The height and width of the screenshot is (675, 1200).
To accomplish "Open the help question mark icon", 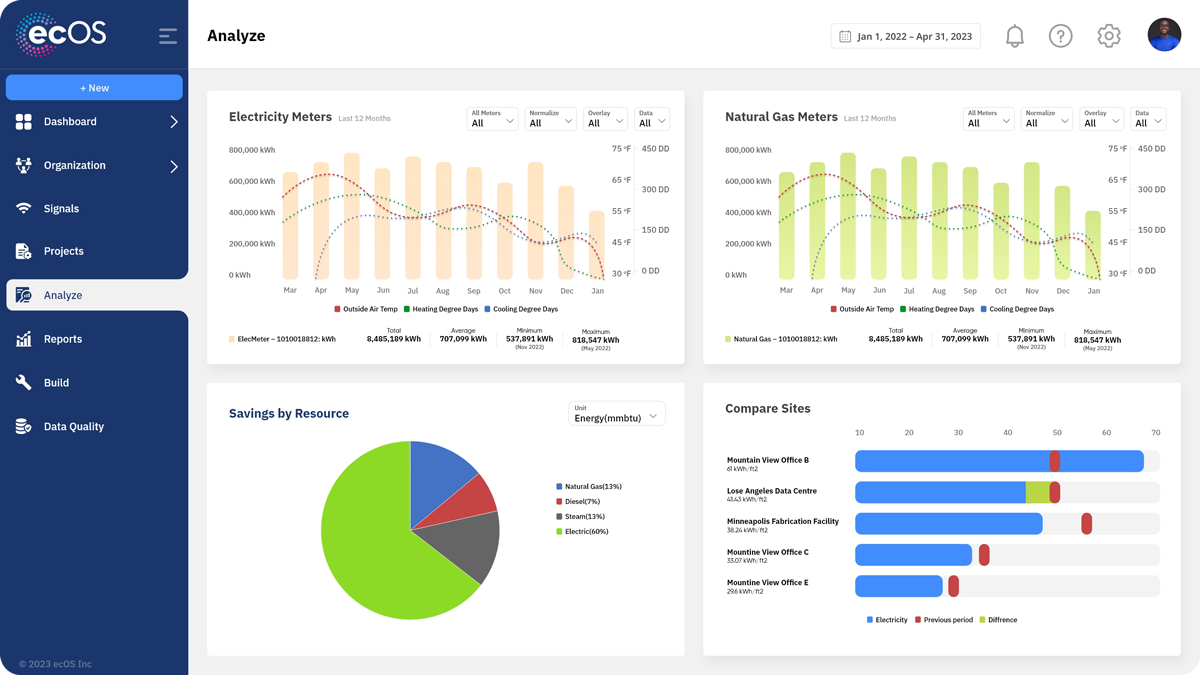I will [x=1060, y=36].
